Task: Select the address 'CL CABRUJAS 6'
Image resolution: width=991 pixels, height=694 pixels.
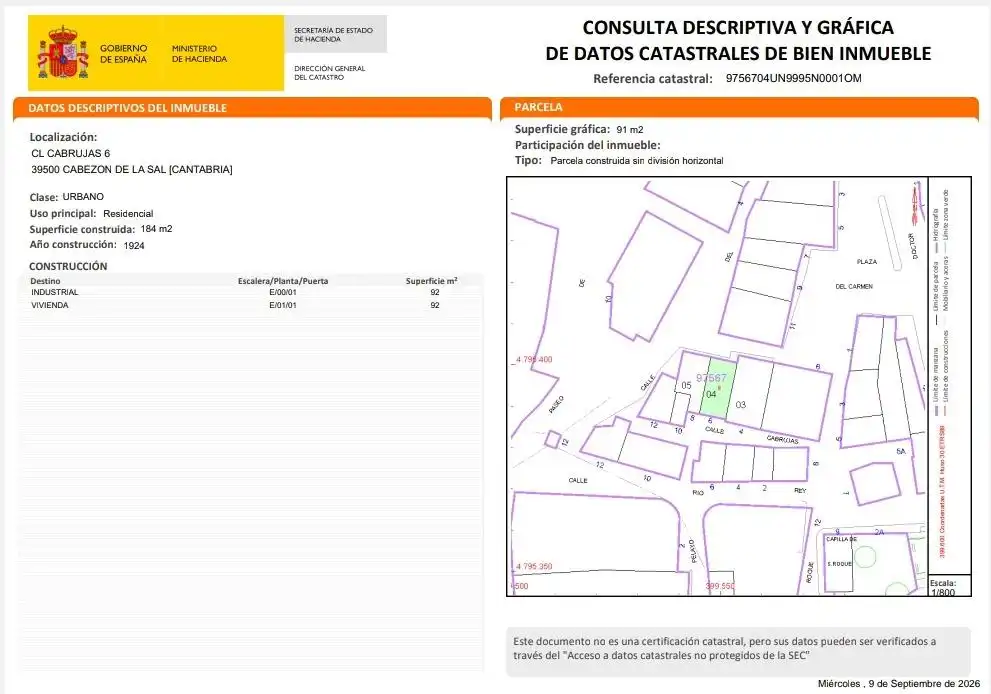Action: 70,154
